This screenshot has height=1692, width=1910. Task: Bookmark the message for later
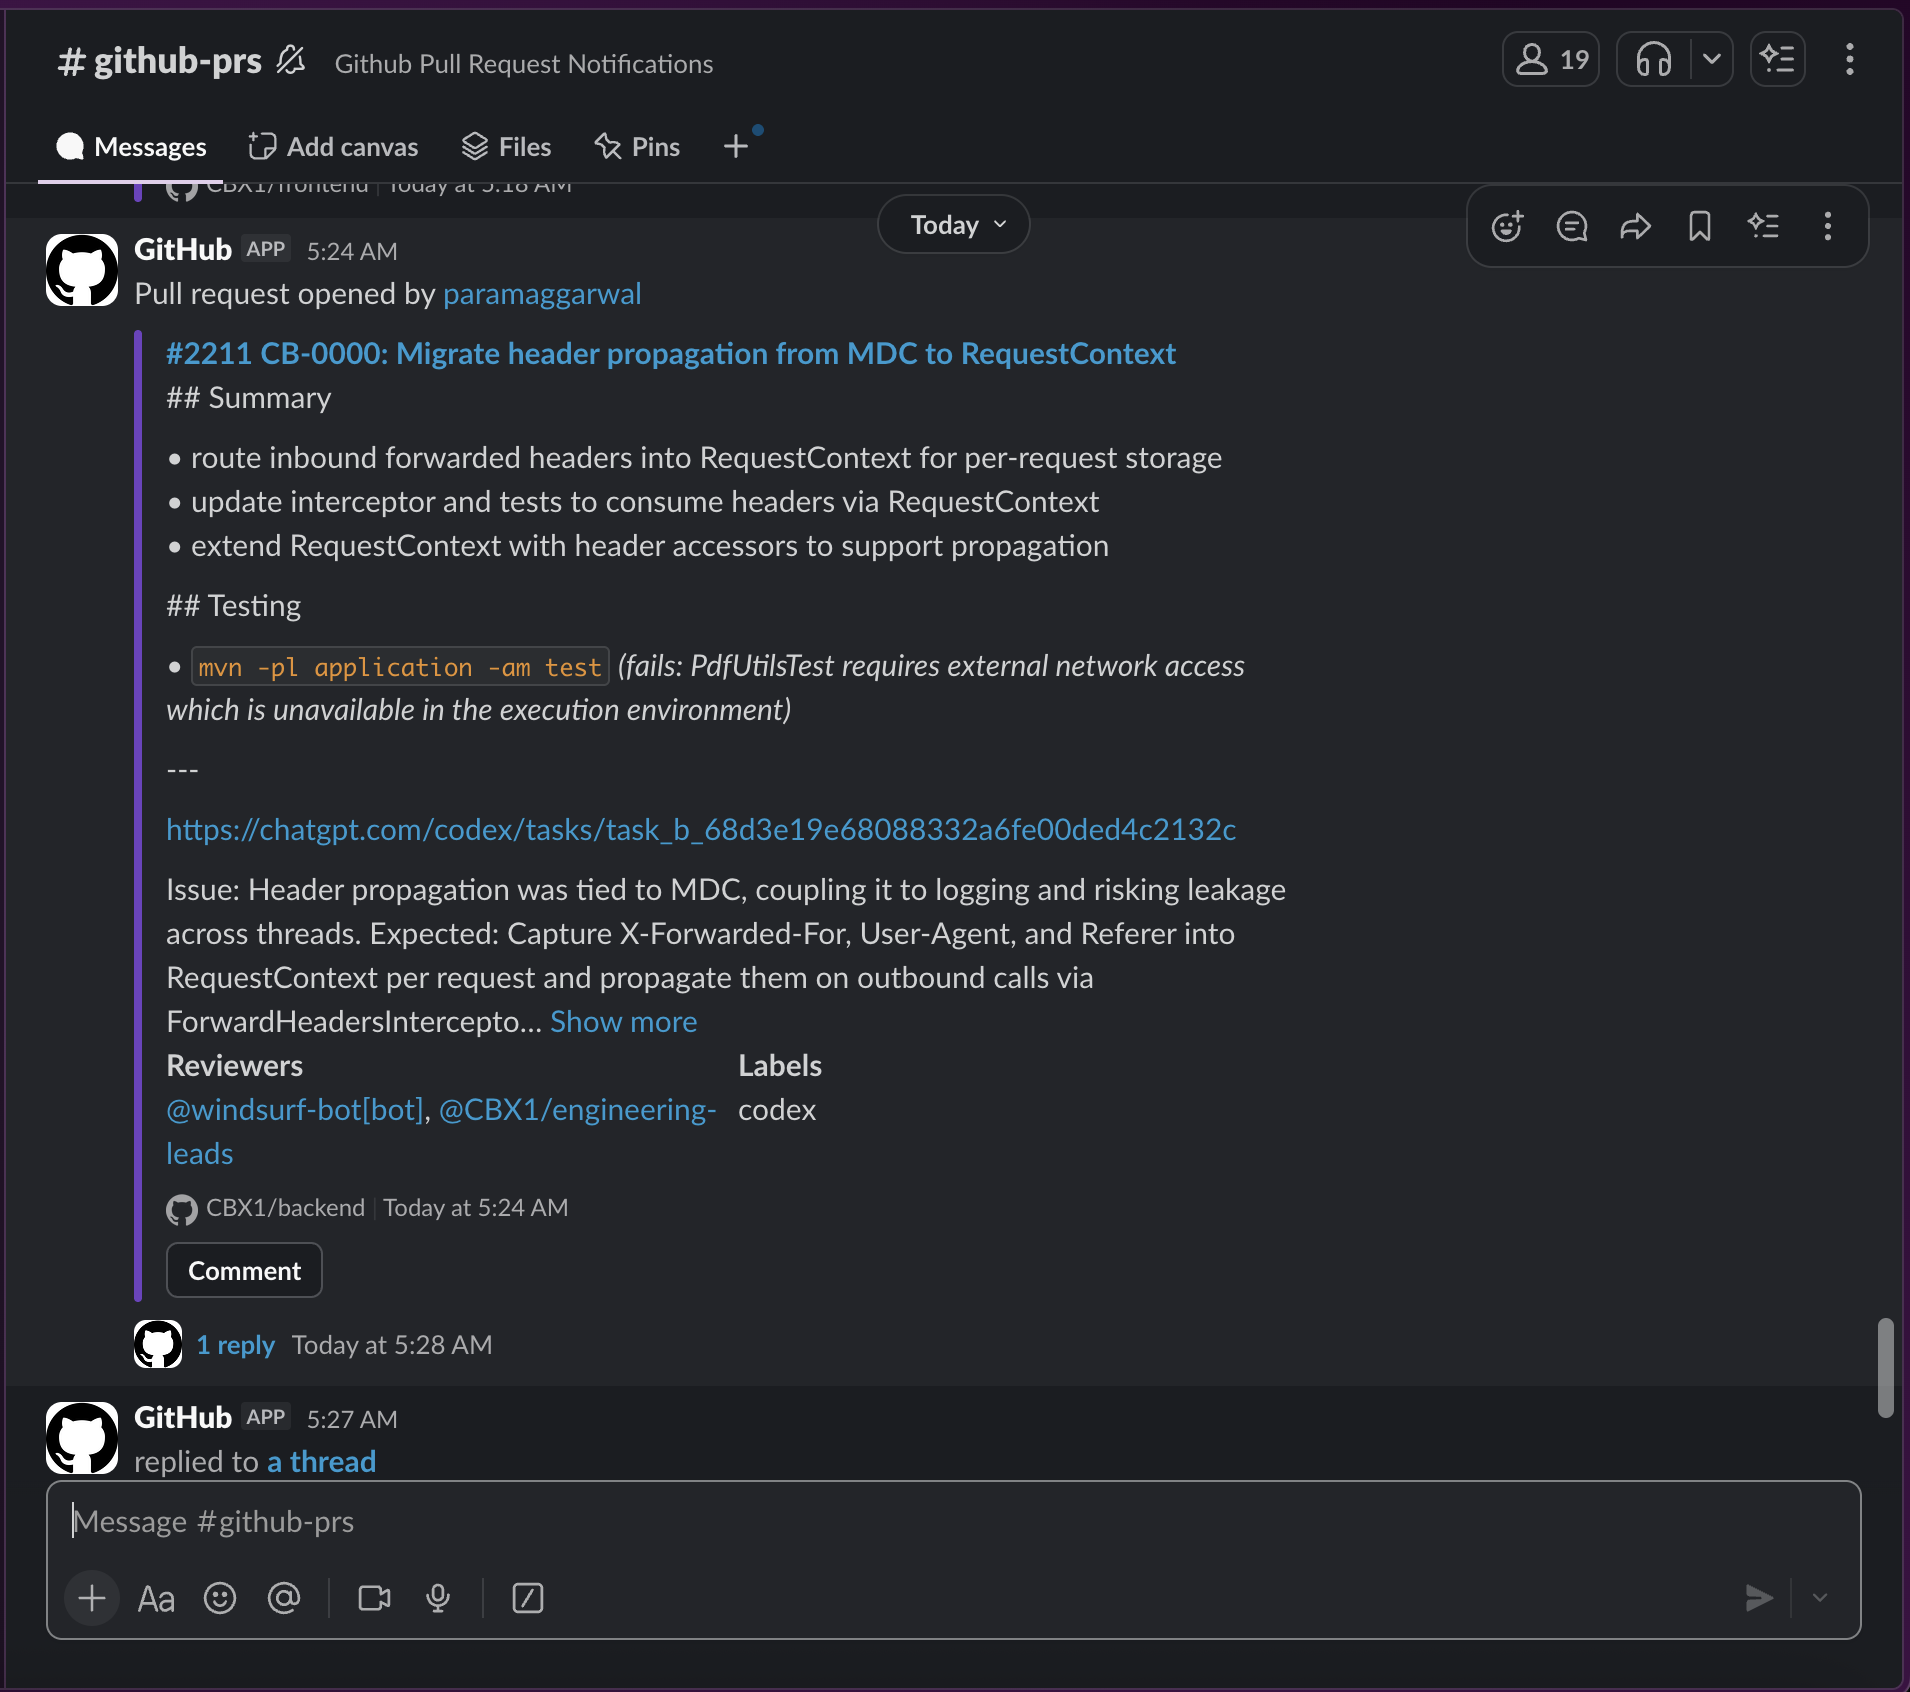(x=1700, y=227)
